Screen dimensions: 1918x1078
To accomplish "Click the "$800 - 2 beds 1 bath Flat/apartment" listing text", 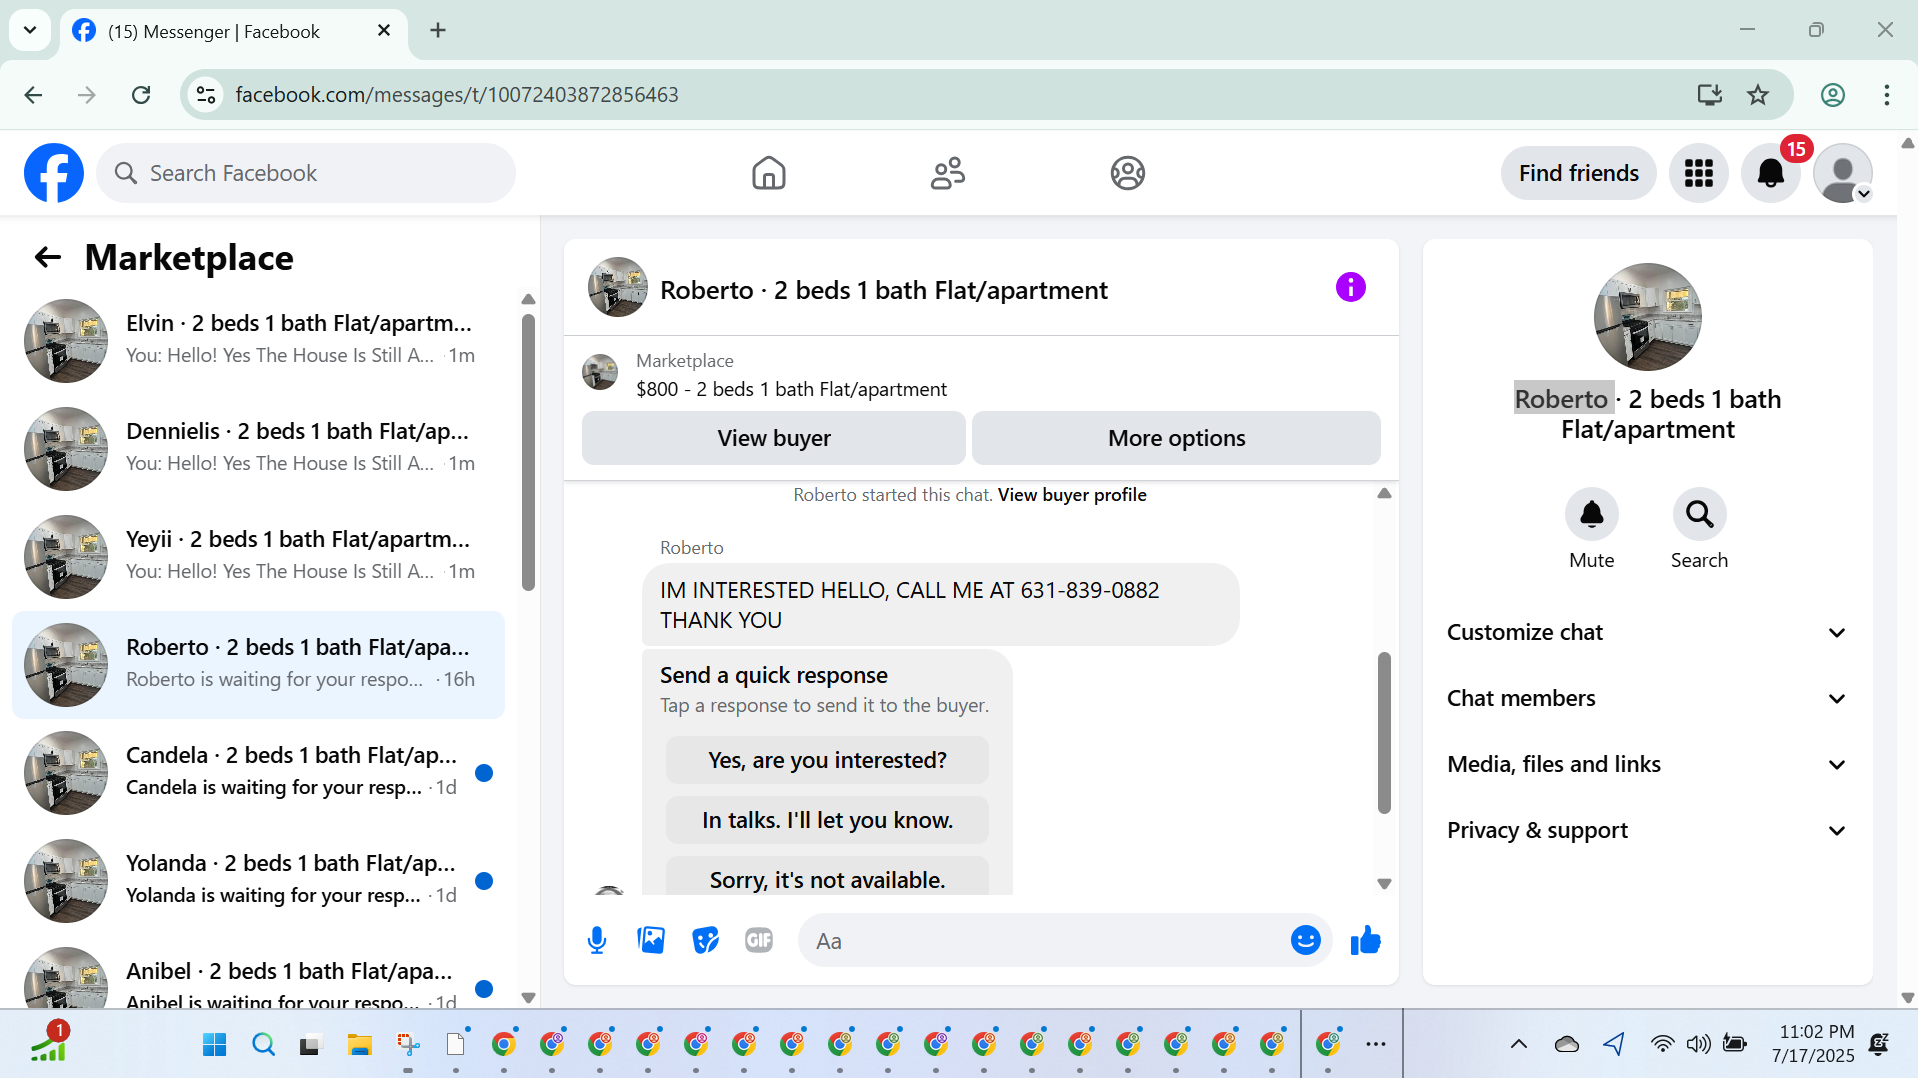I will (x=791, y=389).
